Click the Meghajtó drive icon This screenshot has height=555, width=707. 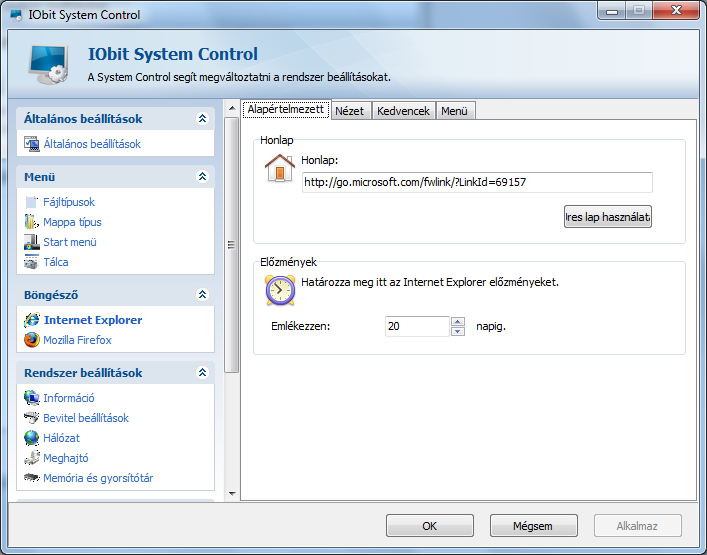pos(32,458)
